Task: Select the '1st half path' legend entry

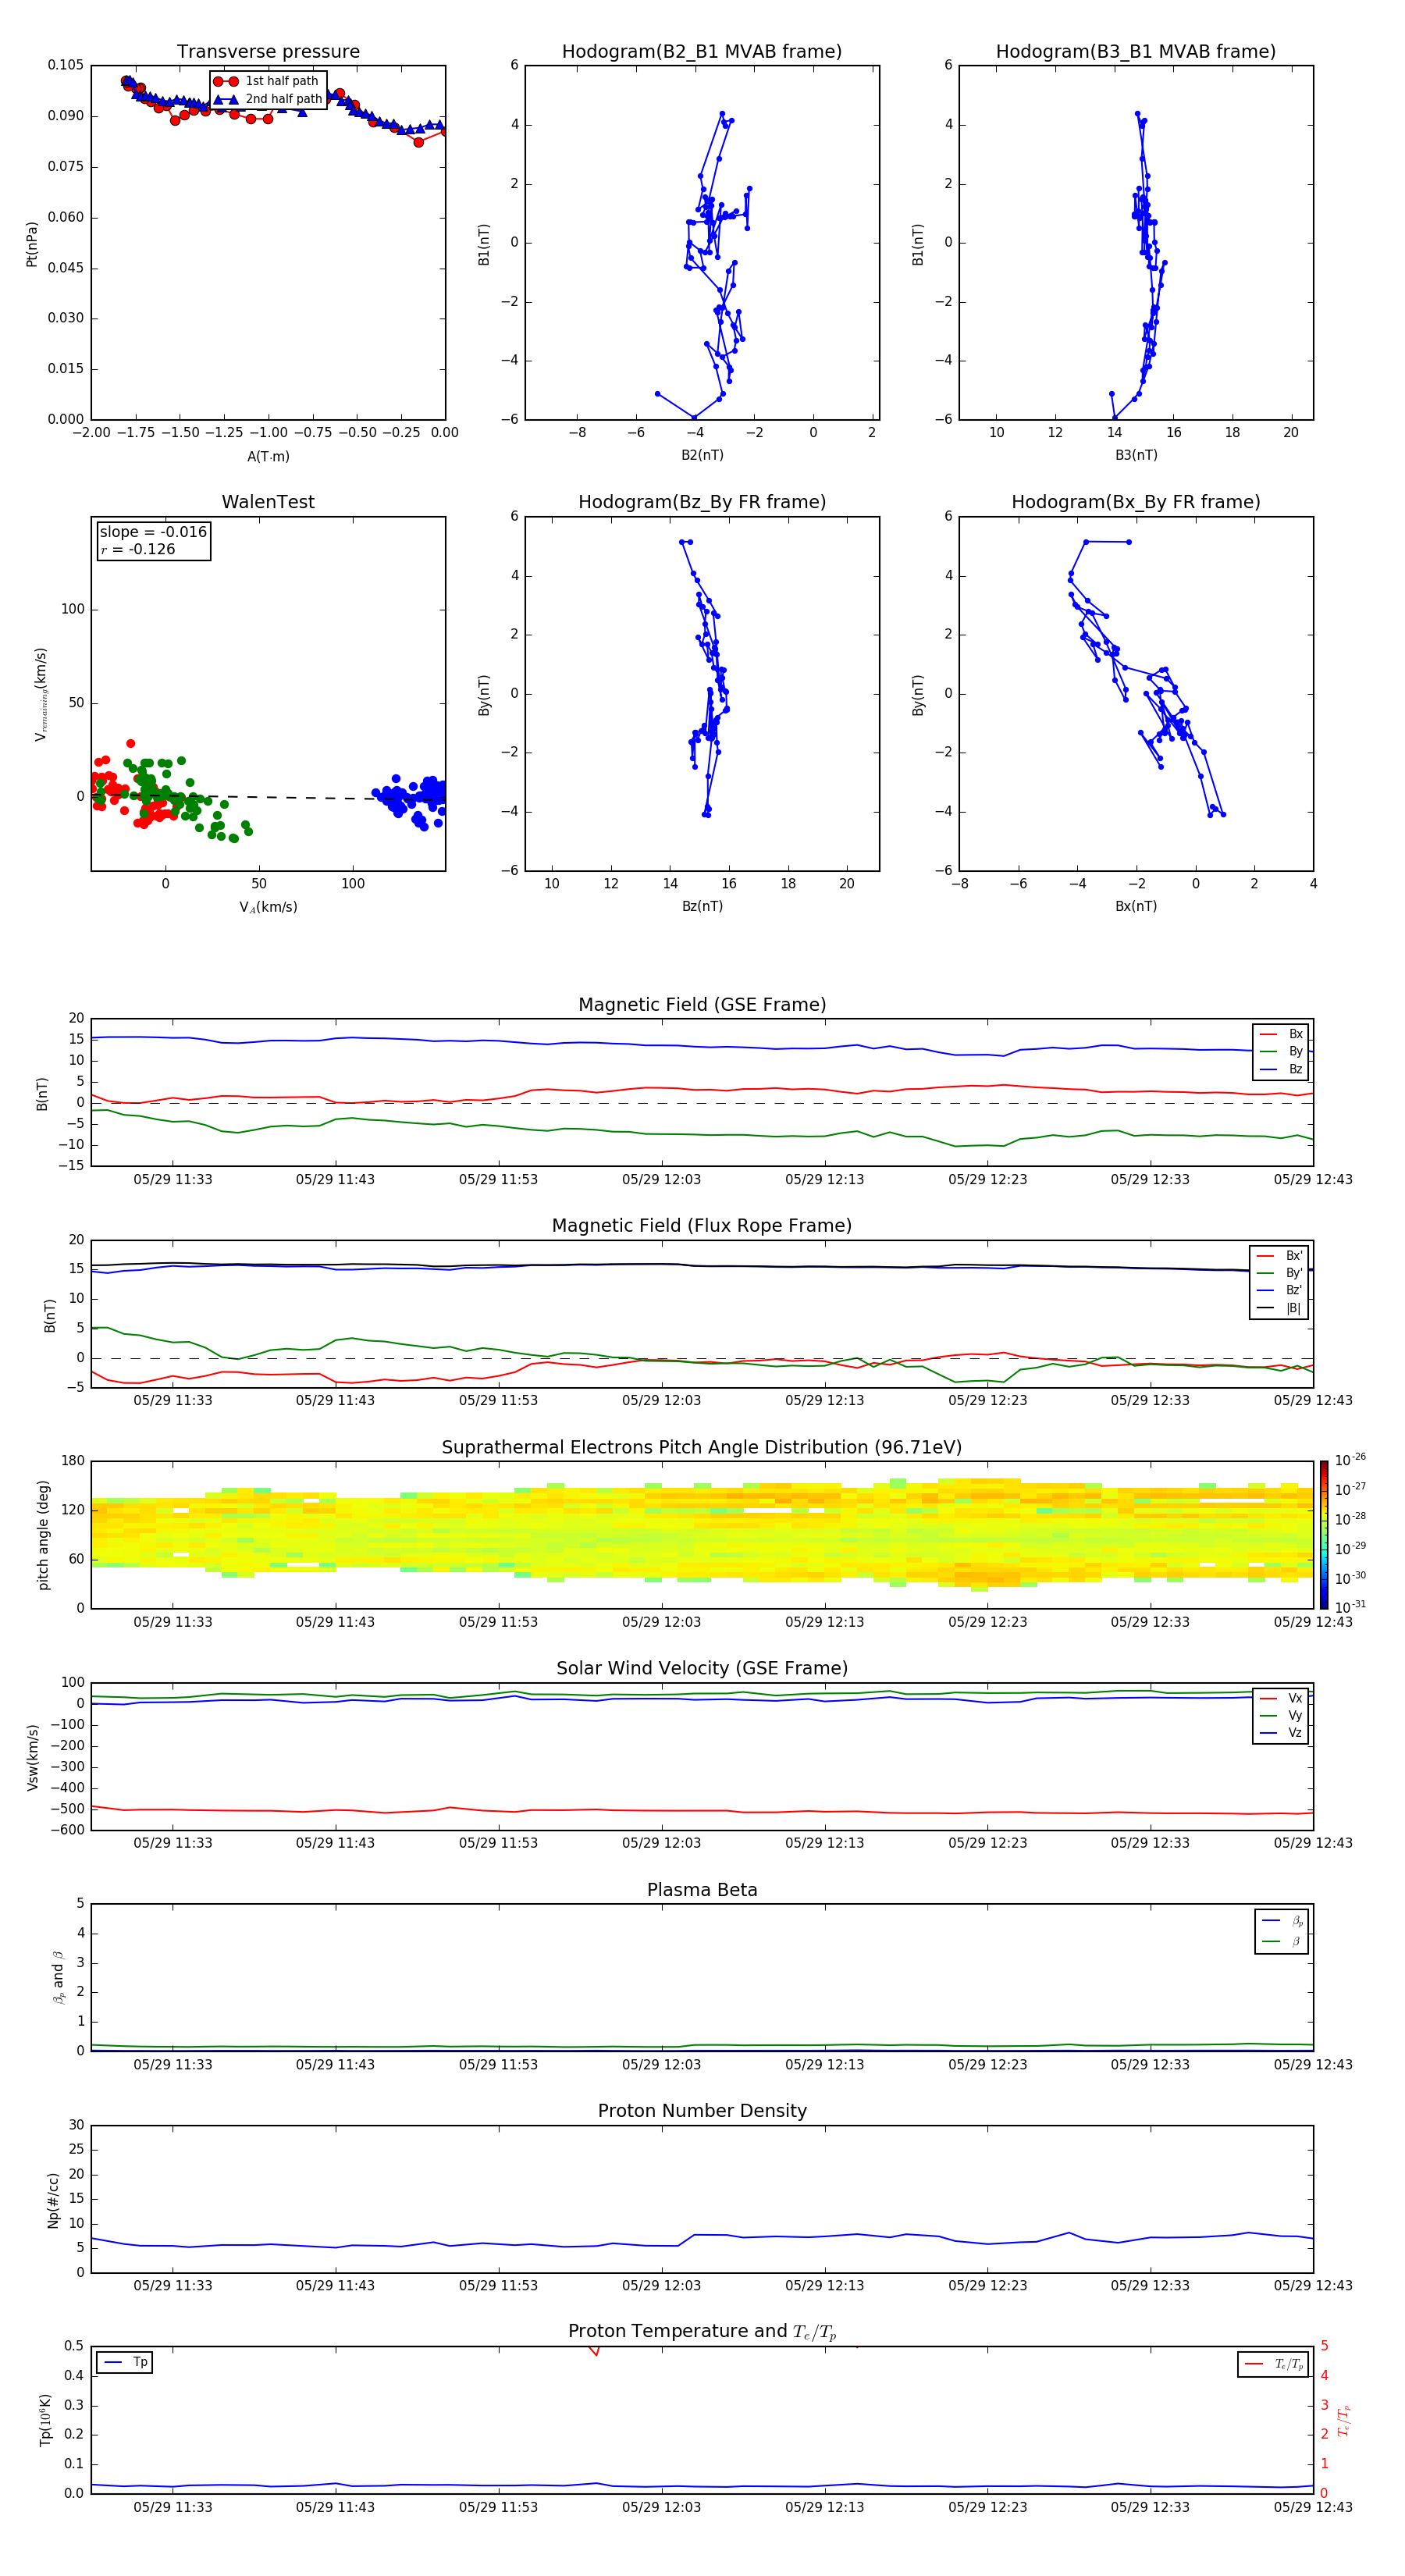Action: [266, 81]
